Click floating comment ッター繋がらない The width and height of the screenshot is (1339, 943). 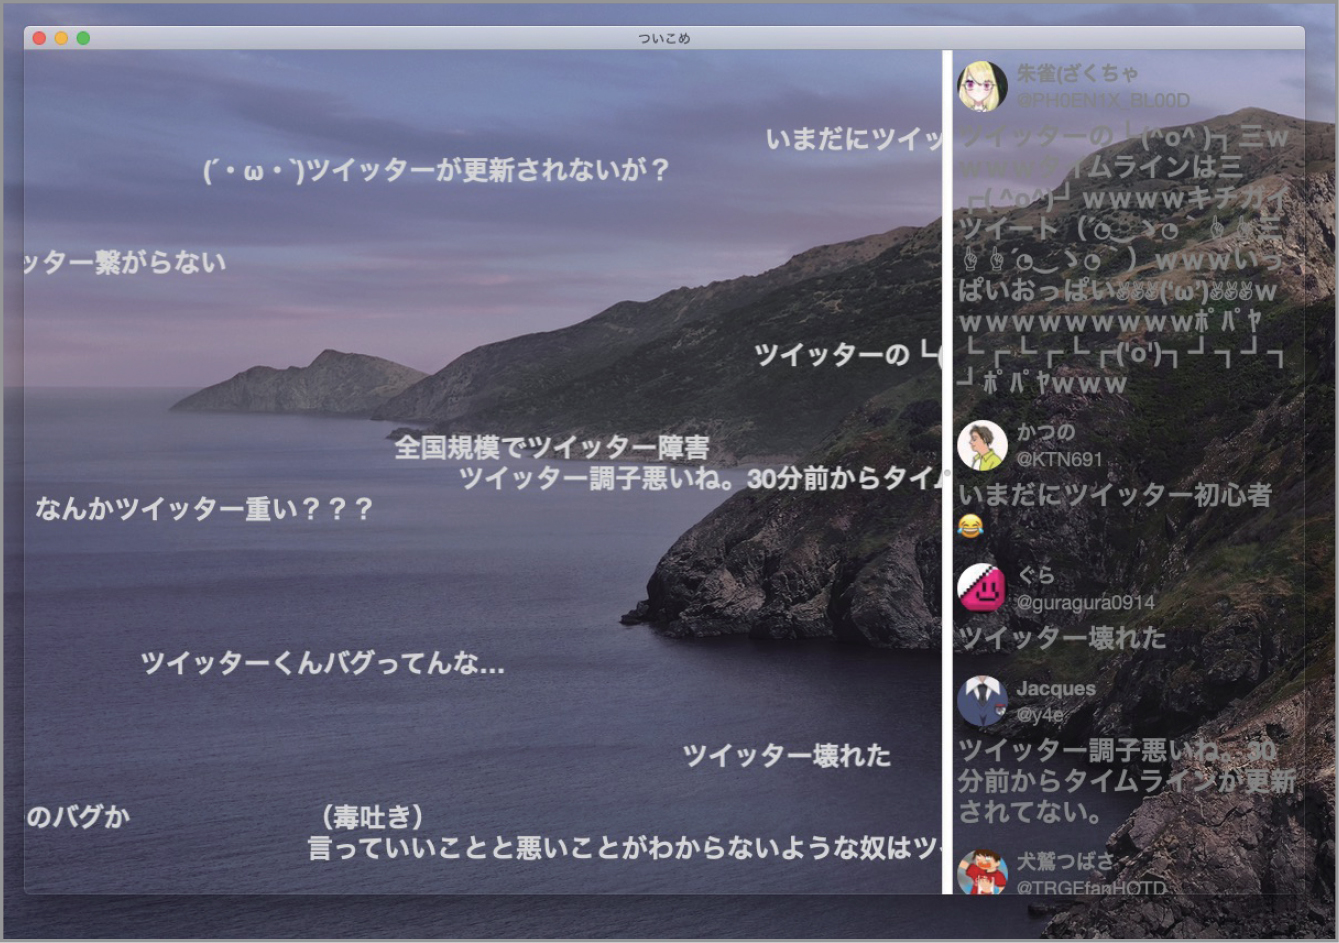[x=126, y=263]
